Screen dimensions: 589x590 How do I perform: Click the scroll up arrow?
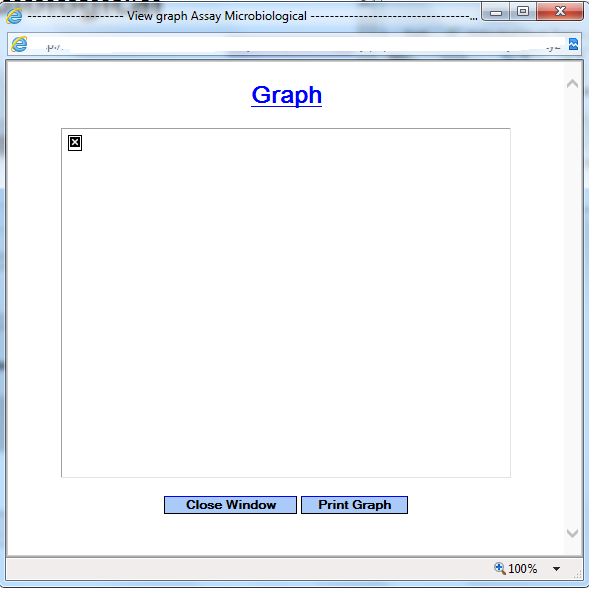(572, 84)
